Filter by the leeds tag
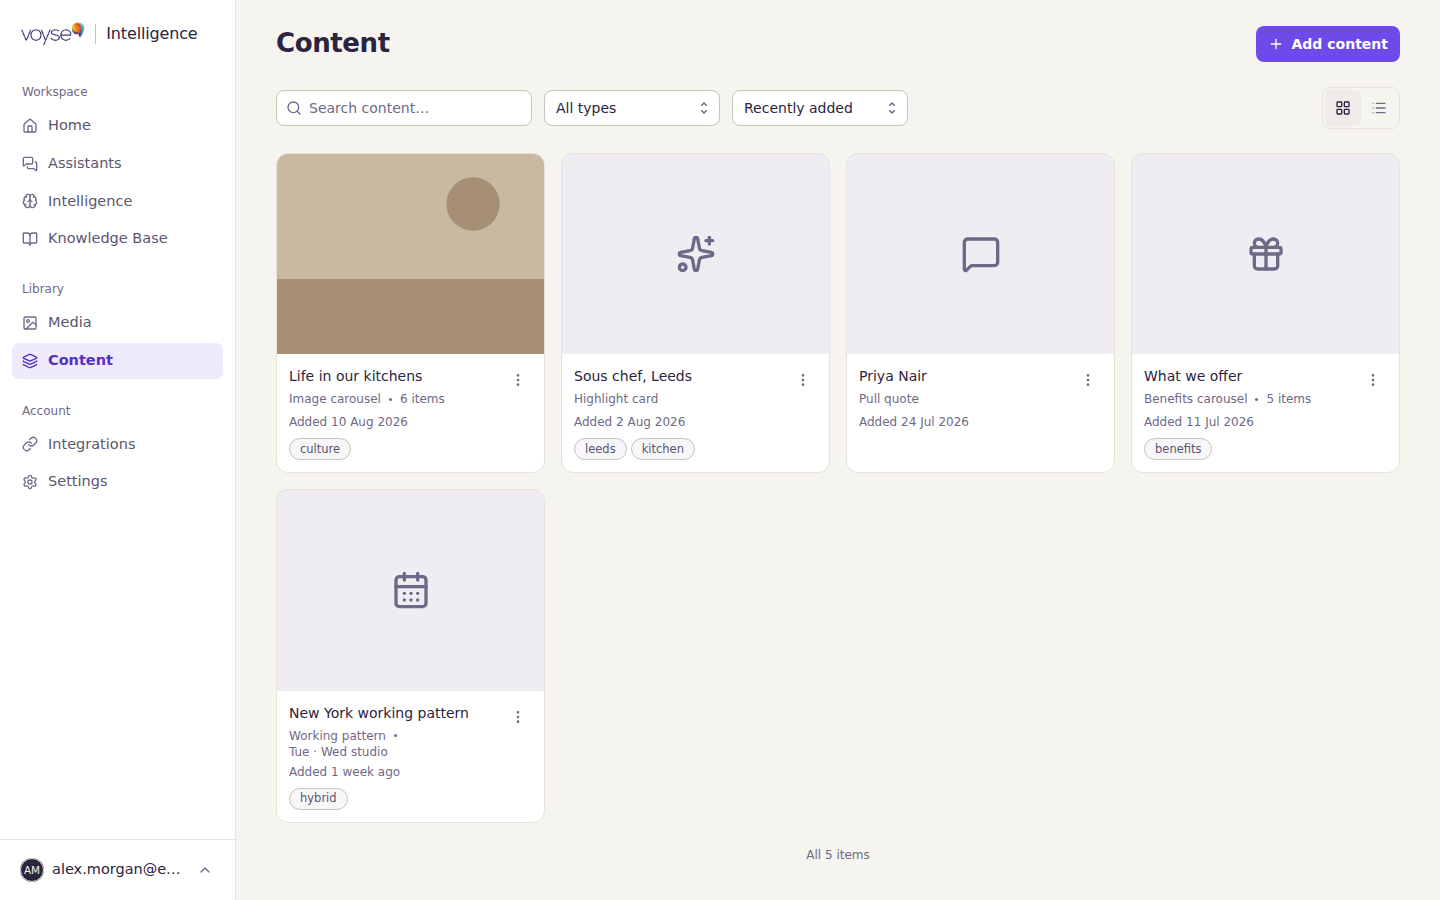 click(600, 449)
